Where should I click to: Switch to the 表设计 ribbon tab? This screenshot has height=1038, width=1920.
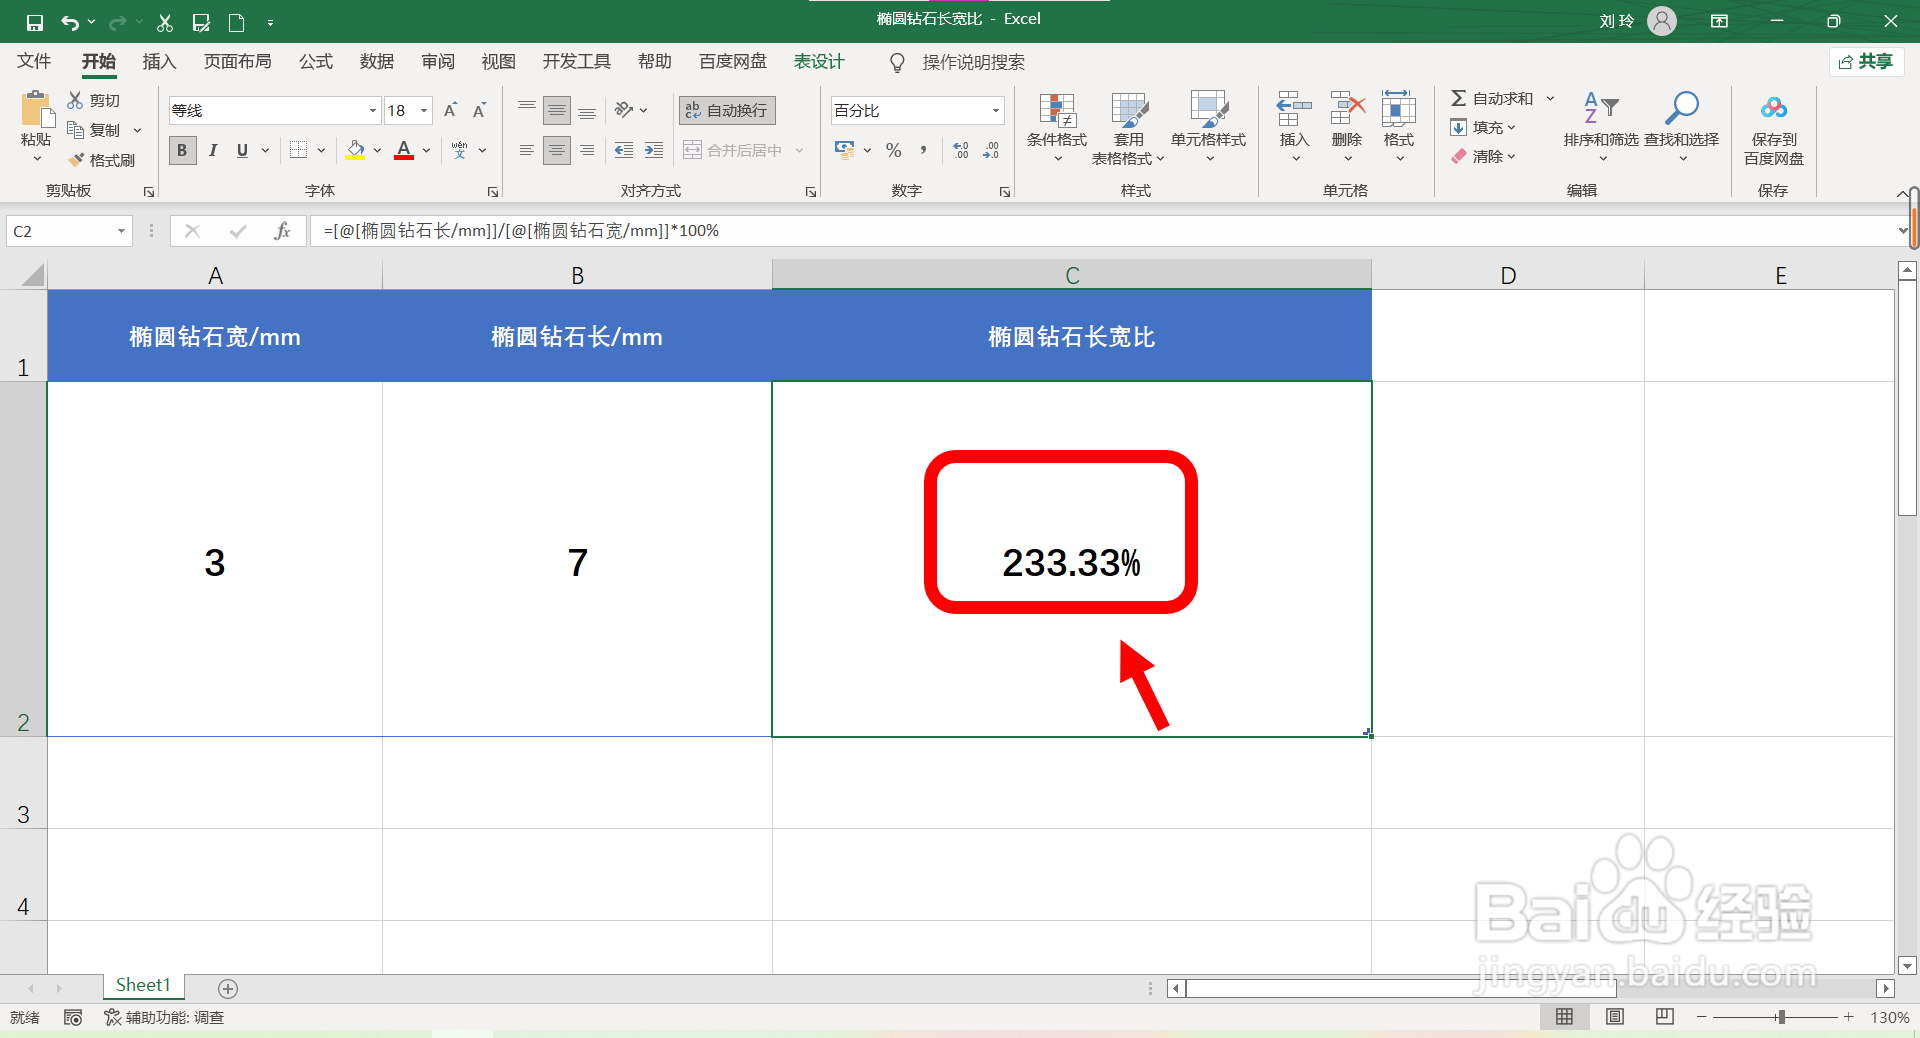pos(818,61)
